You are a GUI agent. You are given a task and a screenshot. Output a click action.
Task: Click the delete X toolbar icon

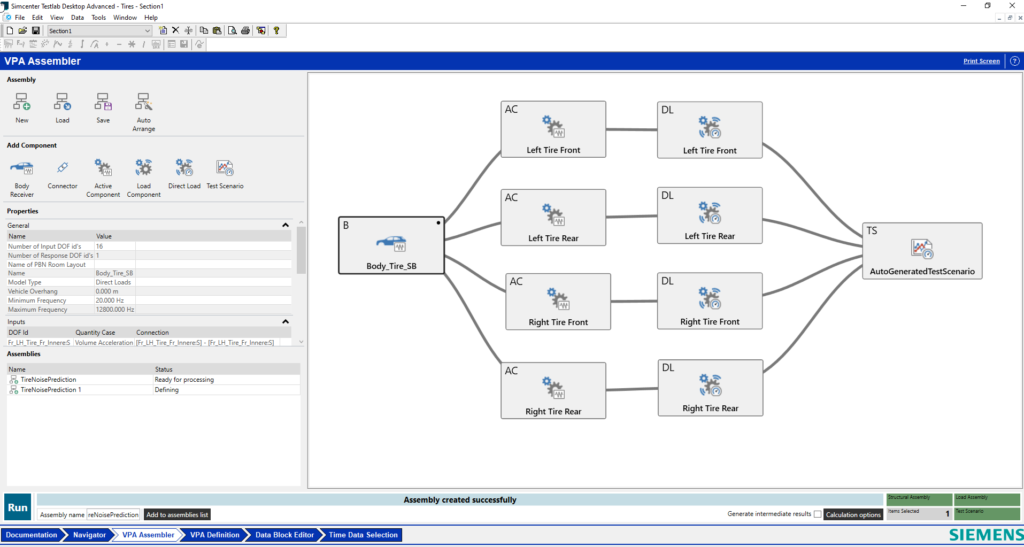(175, 30)
